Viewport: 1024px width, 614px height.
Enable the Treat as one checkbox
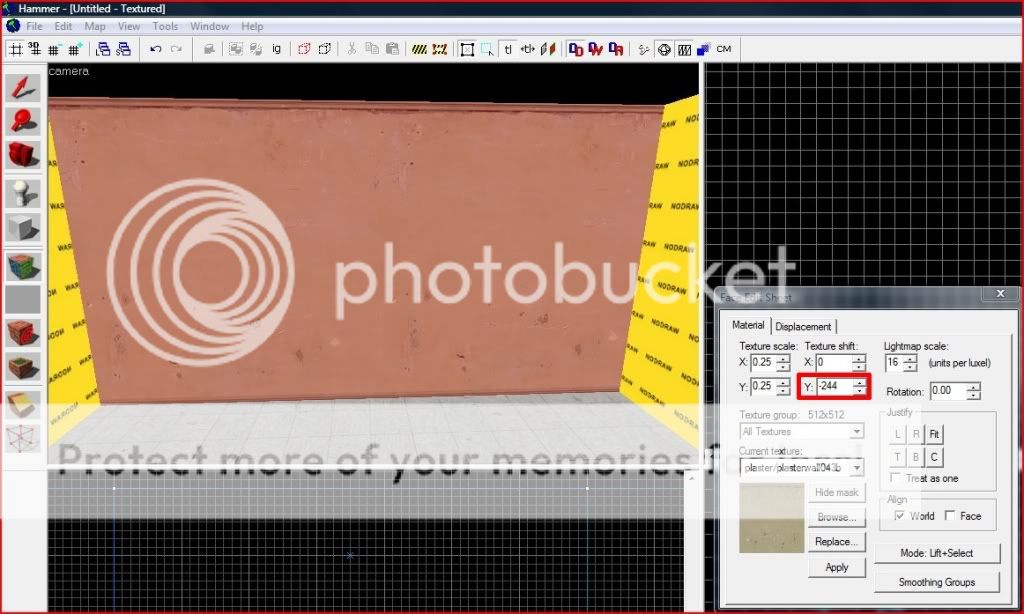click(x=896, y=478)
